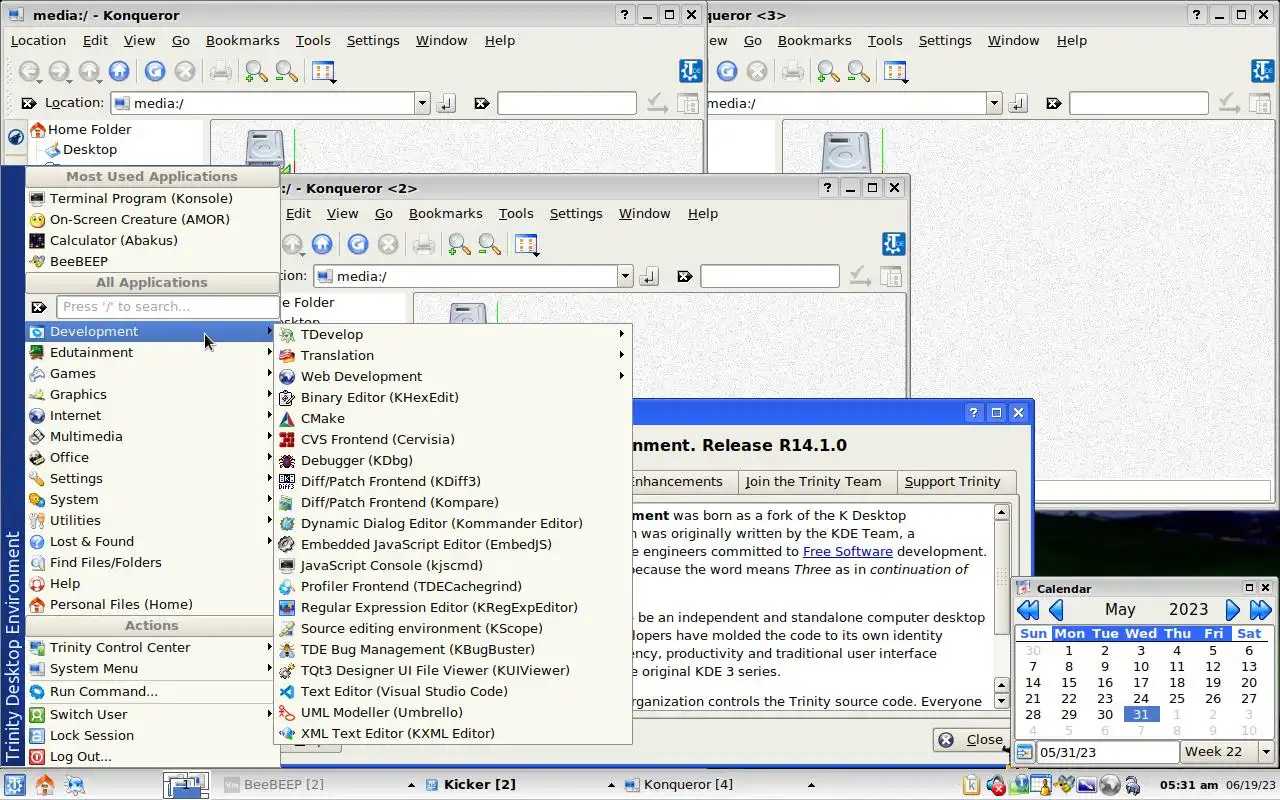Click the about dialog scrollbar down arrow

coord(1002,702)
